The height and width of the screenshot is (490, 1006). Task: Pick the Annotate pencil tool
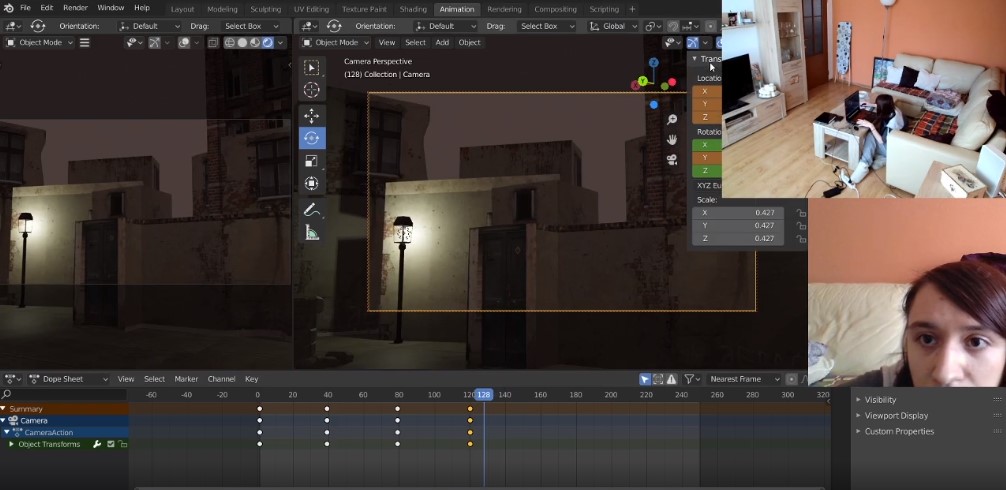(x=311, y=210)
